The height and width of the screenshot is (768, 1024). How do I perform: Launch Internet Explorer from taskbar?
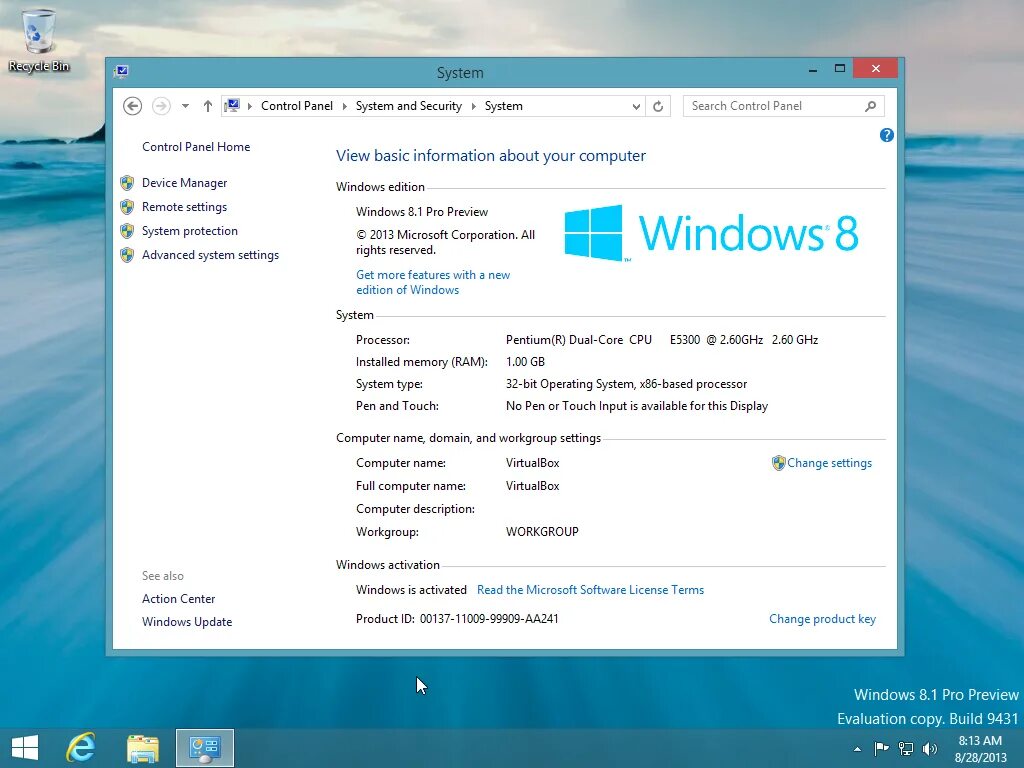(81, 748)
